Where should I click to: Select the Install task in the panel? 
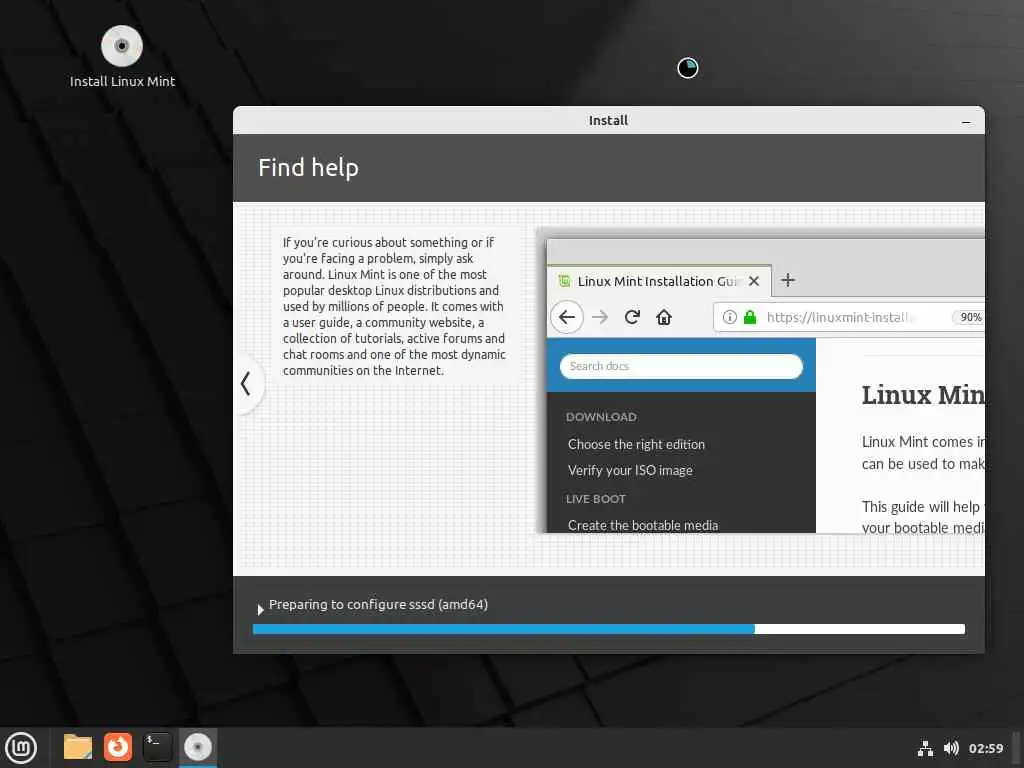197,746
